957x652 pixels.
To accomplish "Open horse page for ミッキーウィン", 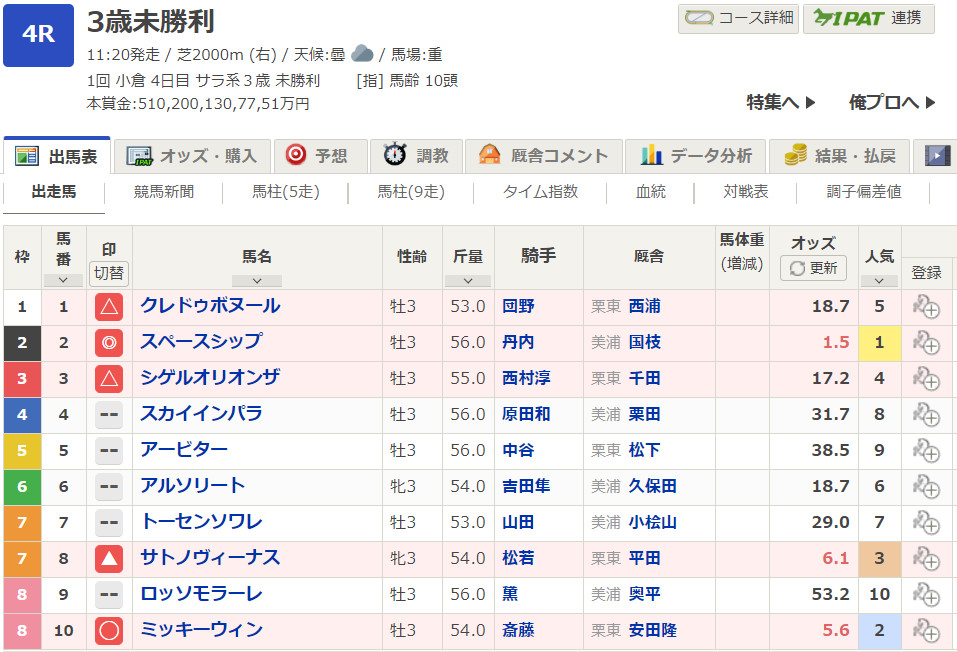I will point(201,629).
